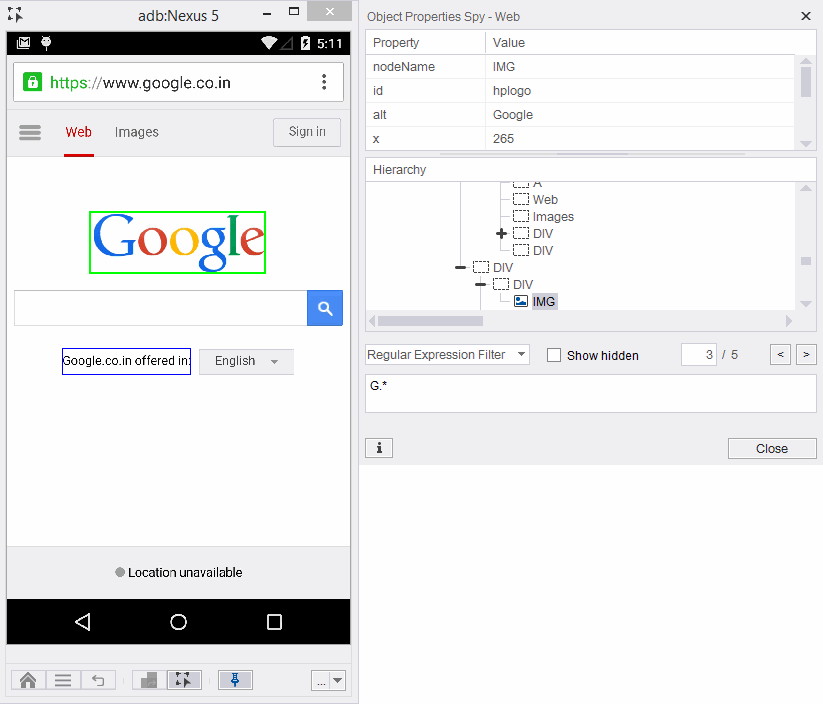Tap the hamburger menu on Google page
823x704 pixels.
[x=30, y=132]
